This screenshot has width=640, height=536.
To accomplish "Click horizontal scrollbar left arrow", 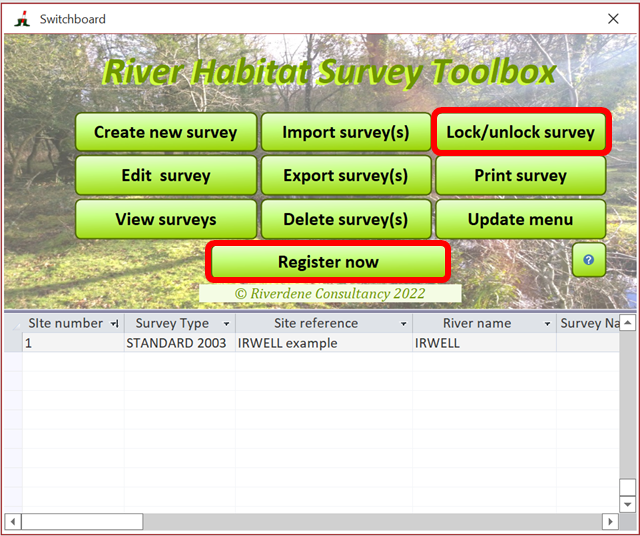I will coord(13,522).
